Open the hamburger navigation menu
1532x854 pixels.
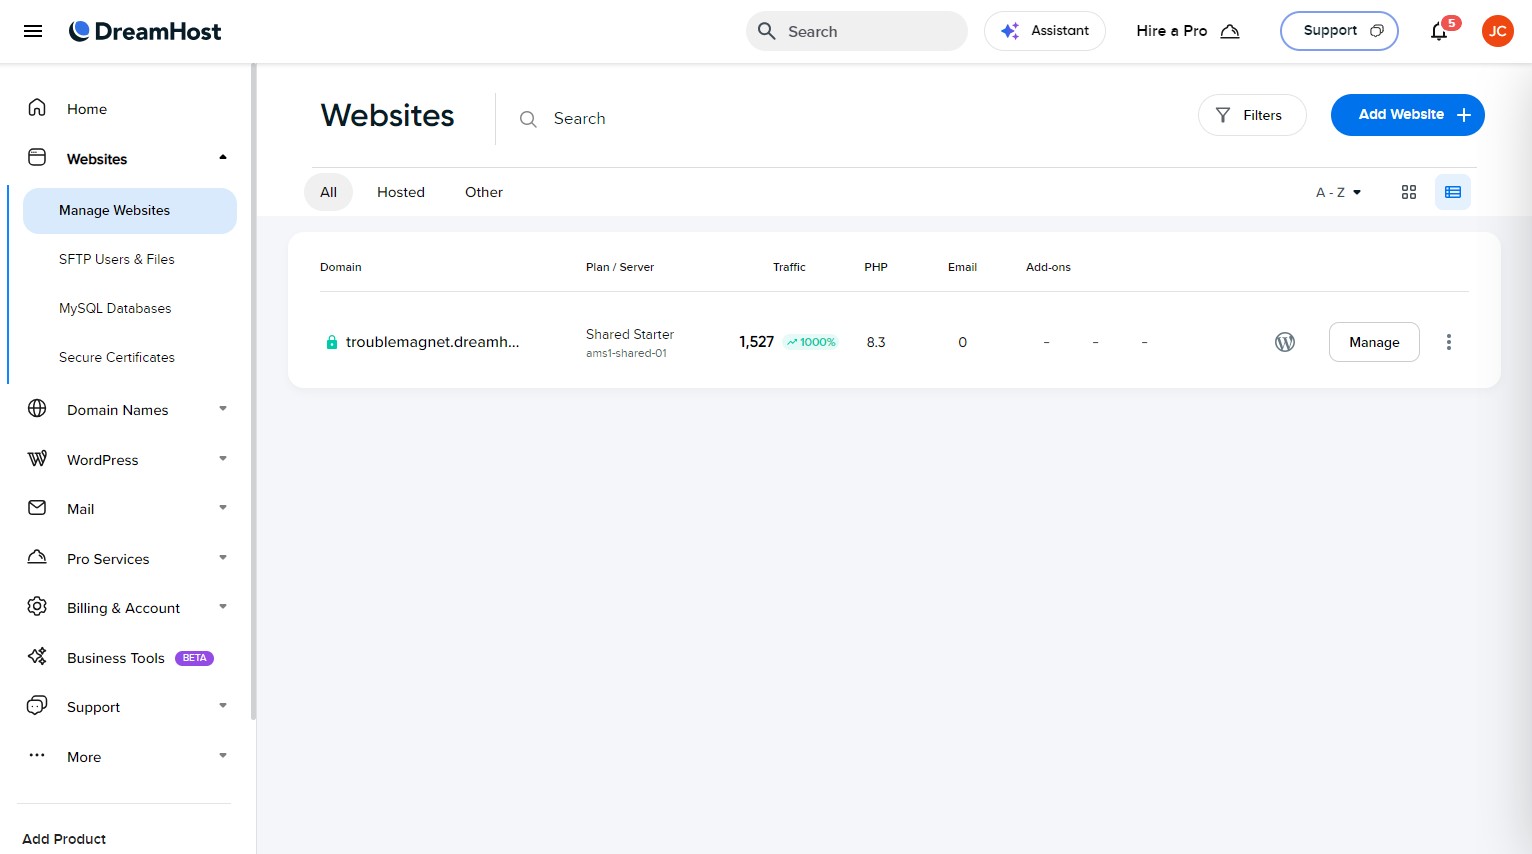point(33,31)
